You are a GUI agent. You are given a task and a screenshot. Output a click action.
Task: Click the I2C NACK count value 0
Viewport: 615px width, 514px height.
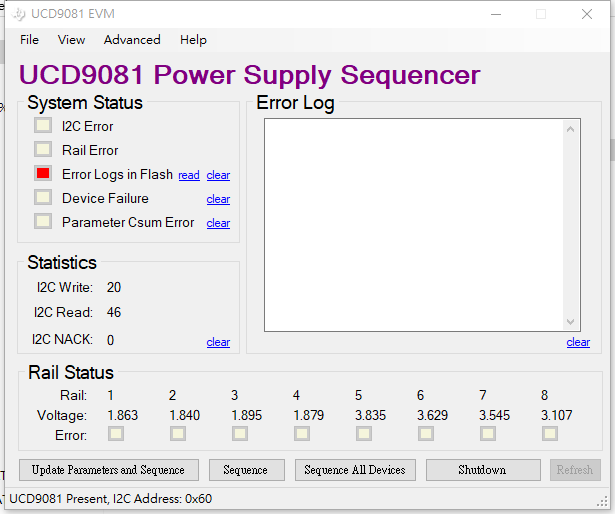click(x=111, y=340)
